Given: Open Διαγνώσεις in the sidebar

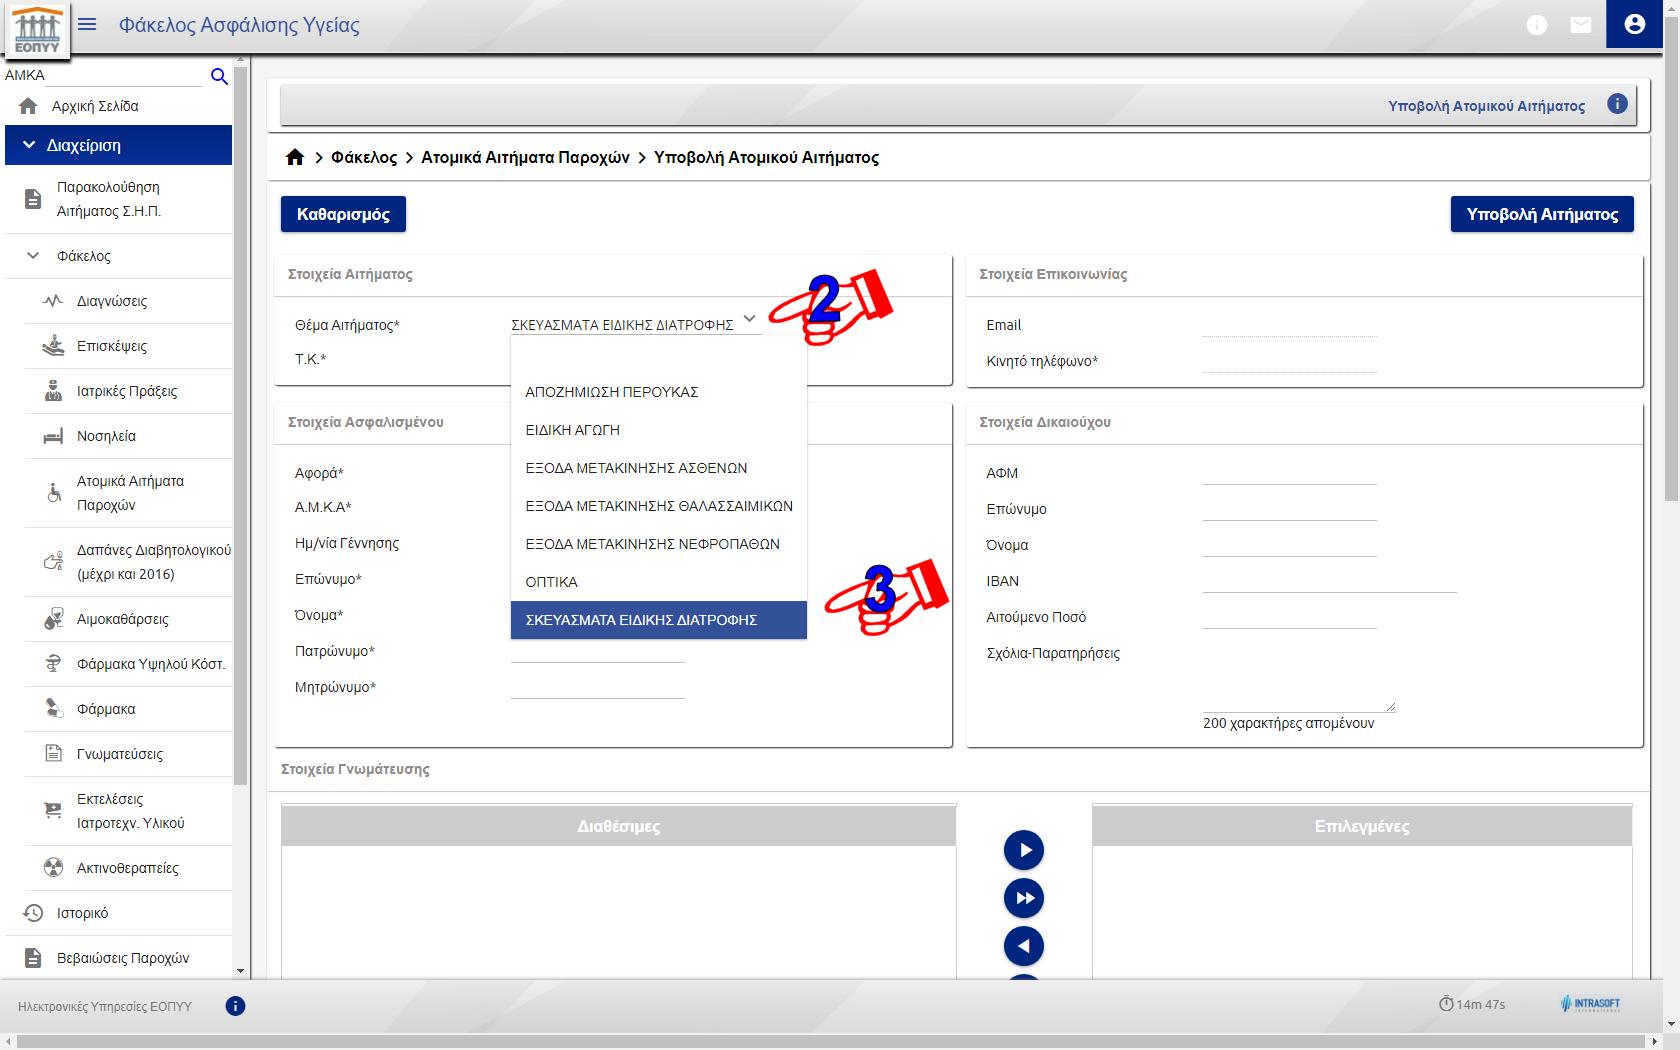Looking at the screenshot, I should point(112,301).
